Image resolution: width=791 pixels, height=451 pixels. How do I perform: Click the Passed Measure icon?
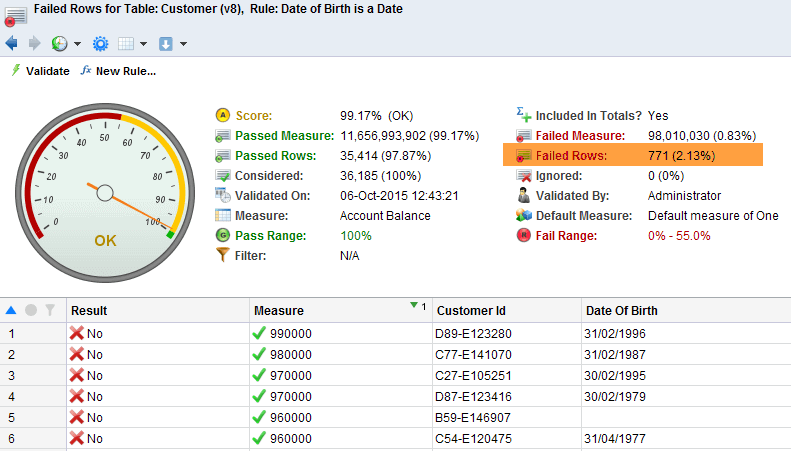(x=222, y=136)
